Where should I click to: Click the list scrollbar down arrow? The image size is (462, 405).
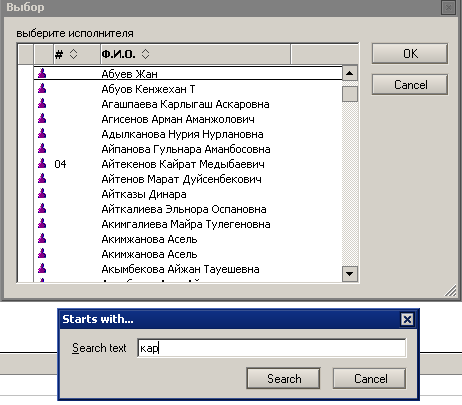coord(350,274)
